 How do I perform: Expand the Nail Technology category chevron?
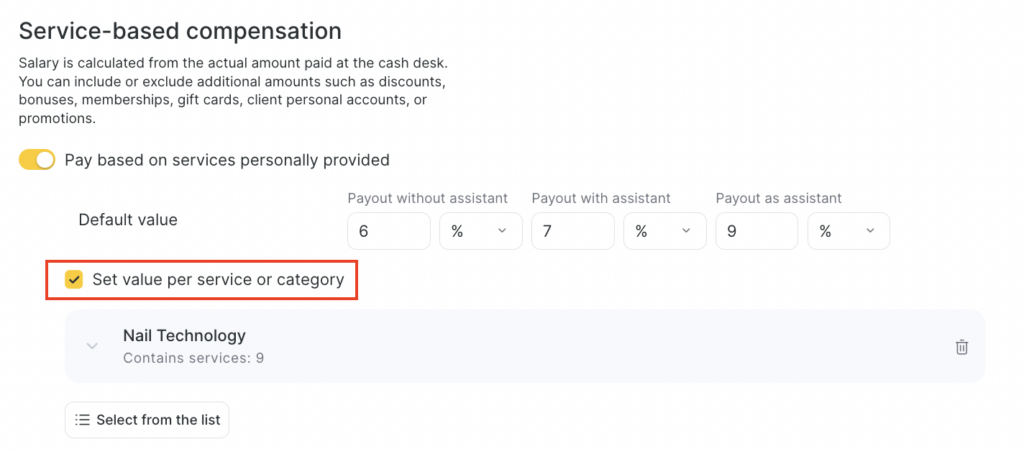coord(92,346)
